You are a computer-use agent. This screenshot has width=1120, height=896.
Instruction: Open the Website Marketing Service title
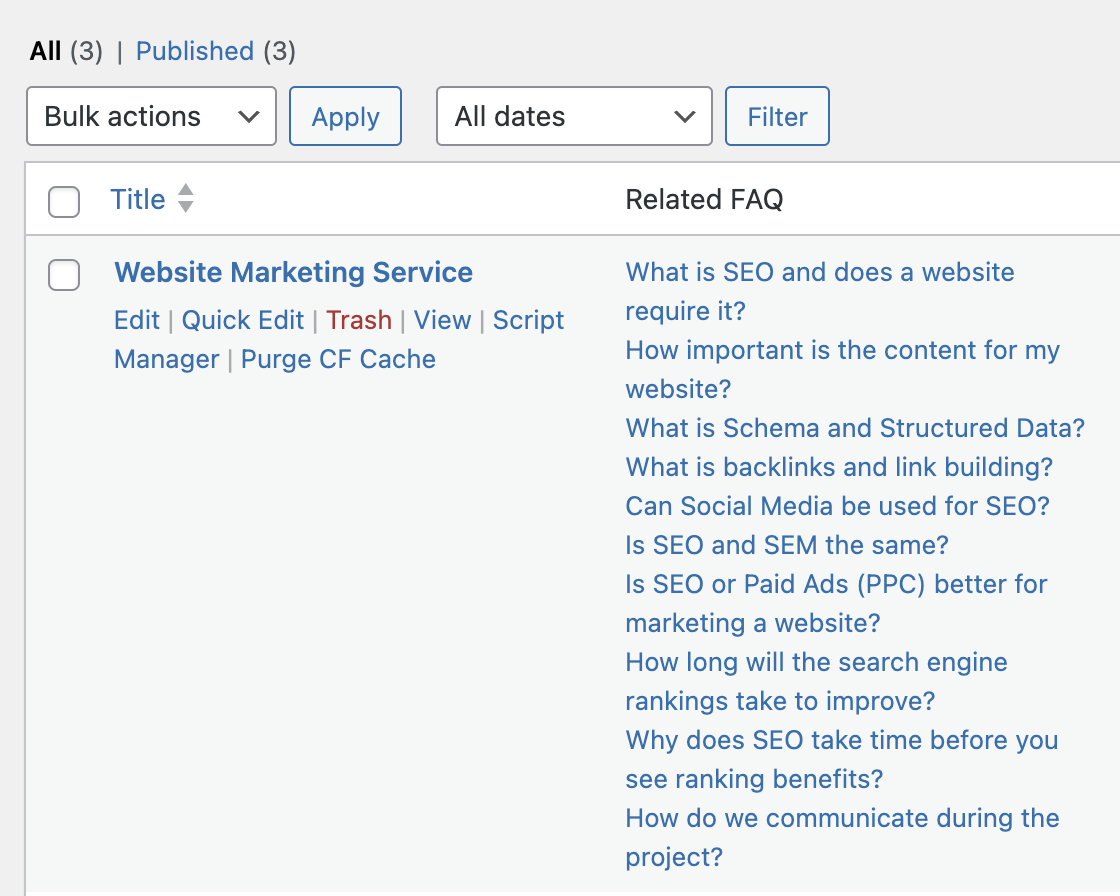pos(293,272)
